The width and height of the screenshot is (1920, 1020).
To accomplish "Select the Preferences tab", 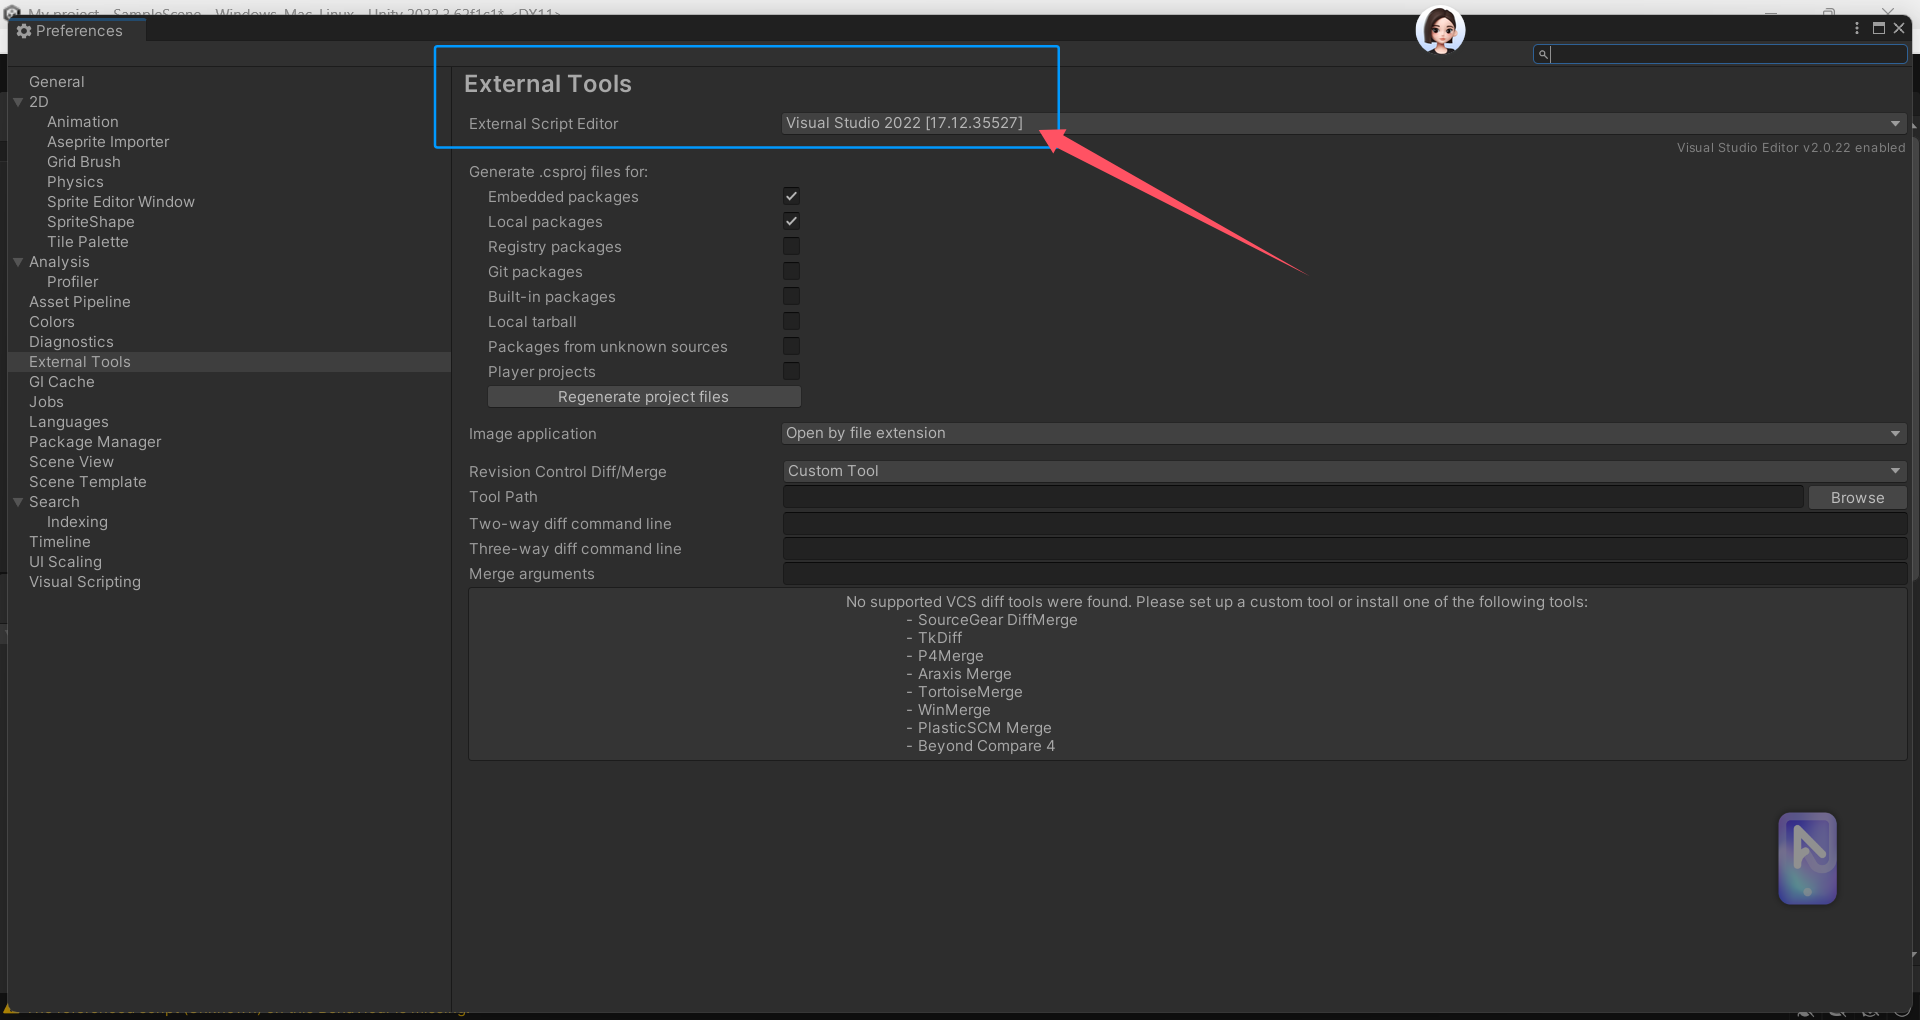I will tap(78, 31).
